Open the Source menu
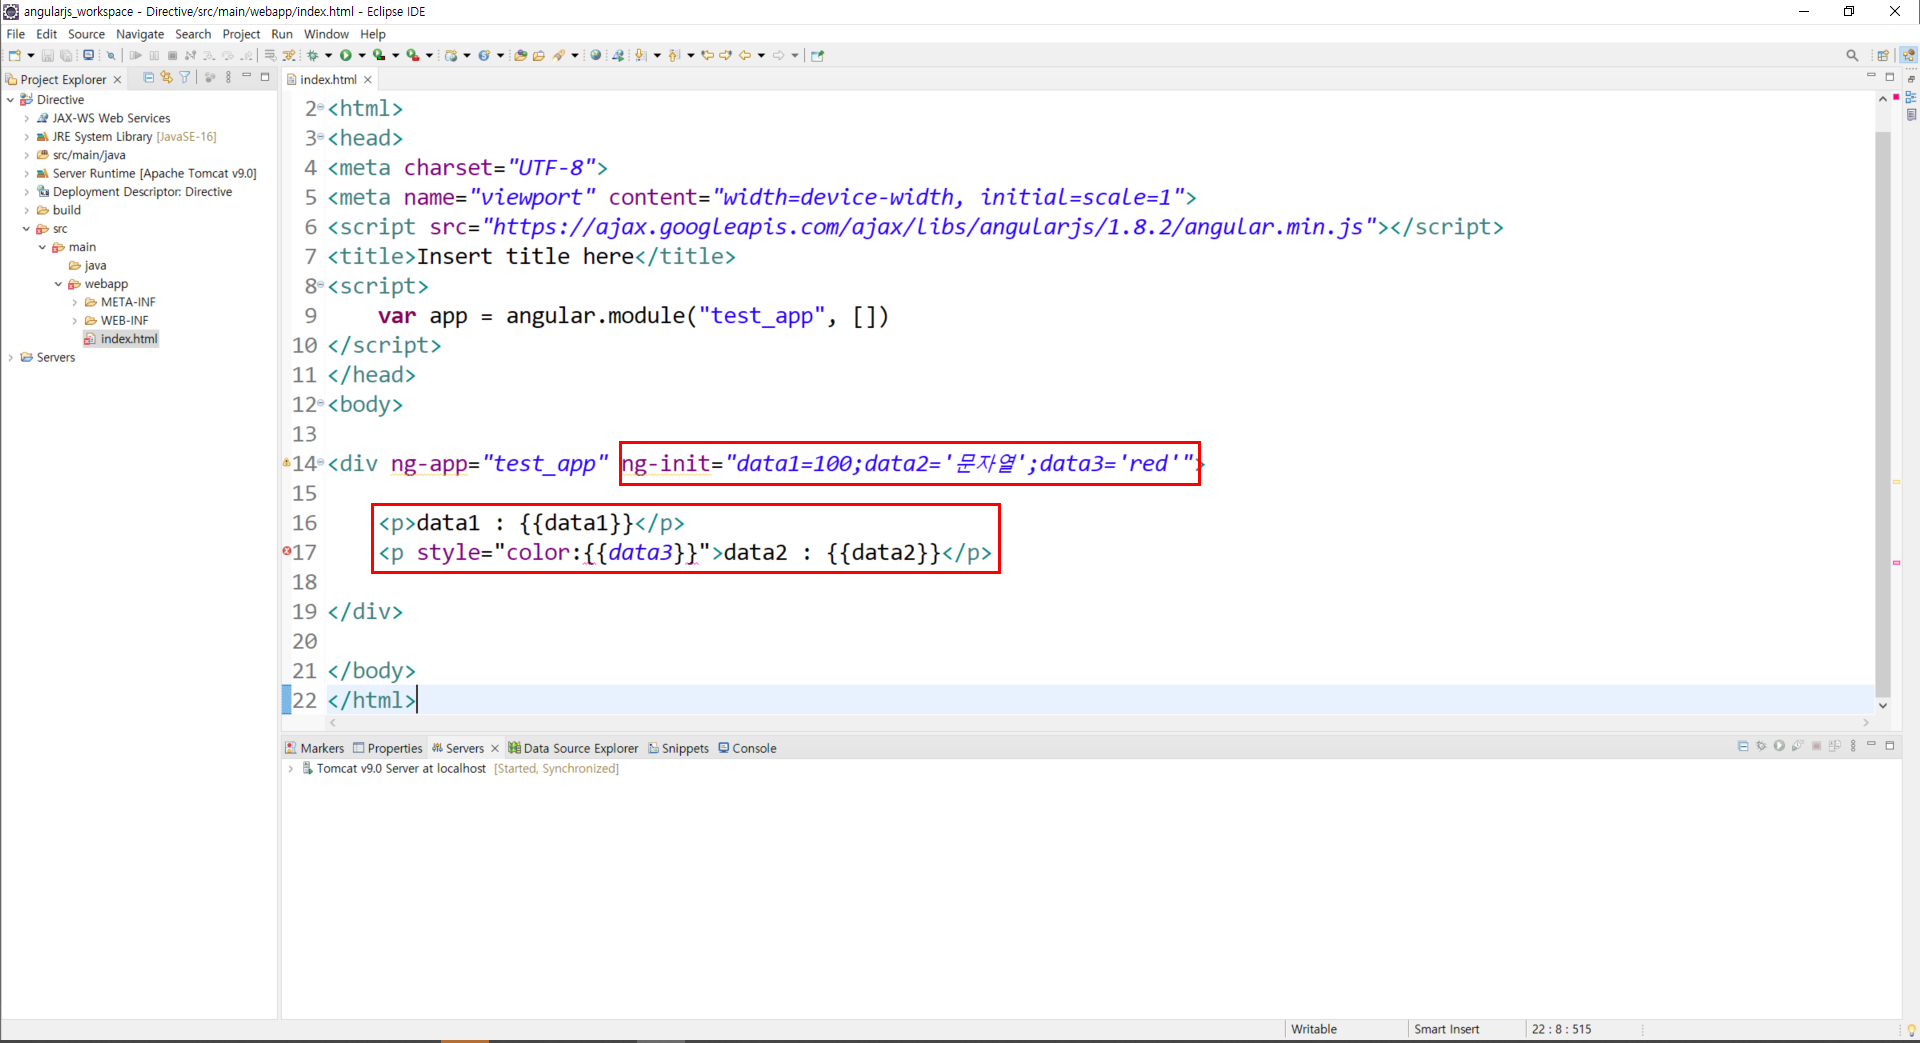The image size is (1920, 1043). (x=86, y=34)
